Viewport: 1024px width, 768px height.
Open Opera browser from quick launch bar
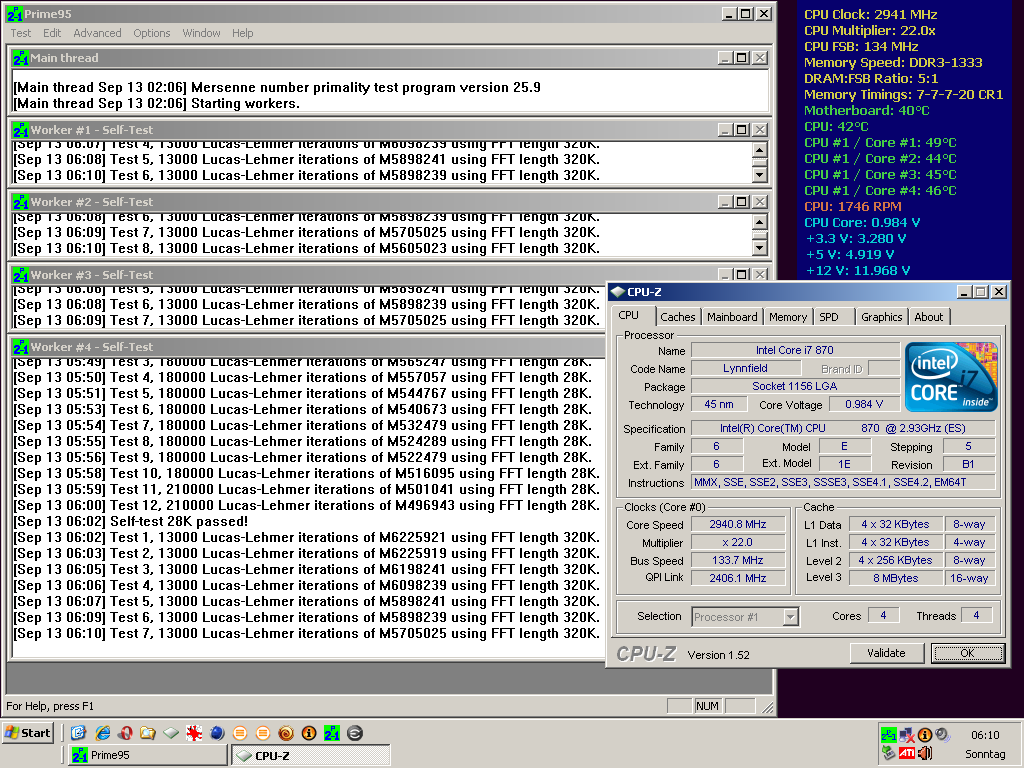pos(124,733)
